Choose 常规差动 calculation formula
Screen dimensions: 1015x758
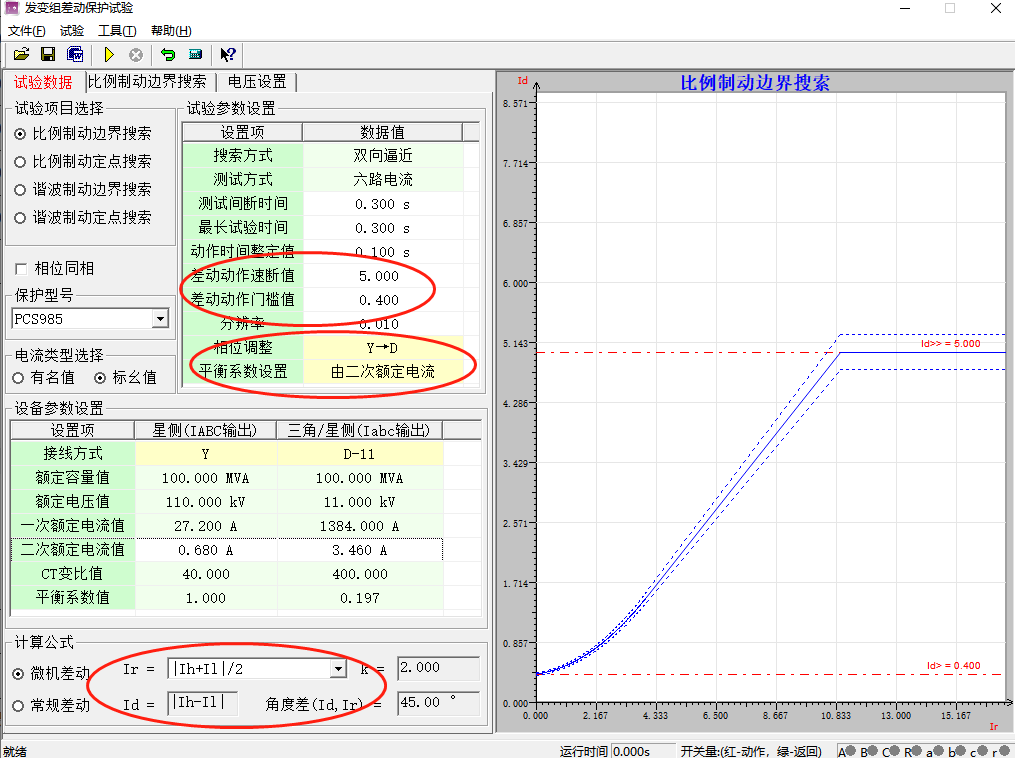[20, 705]
